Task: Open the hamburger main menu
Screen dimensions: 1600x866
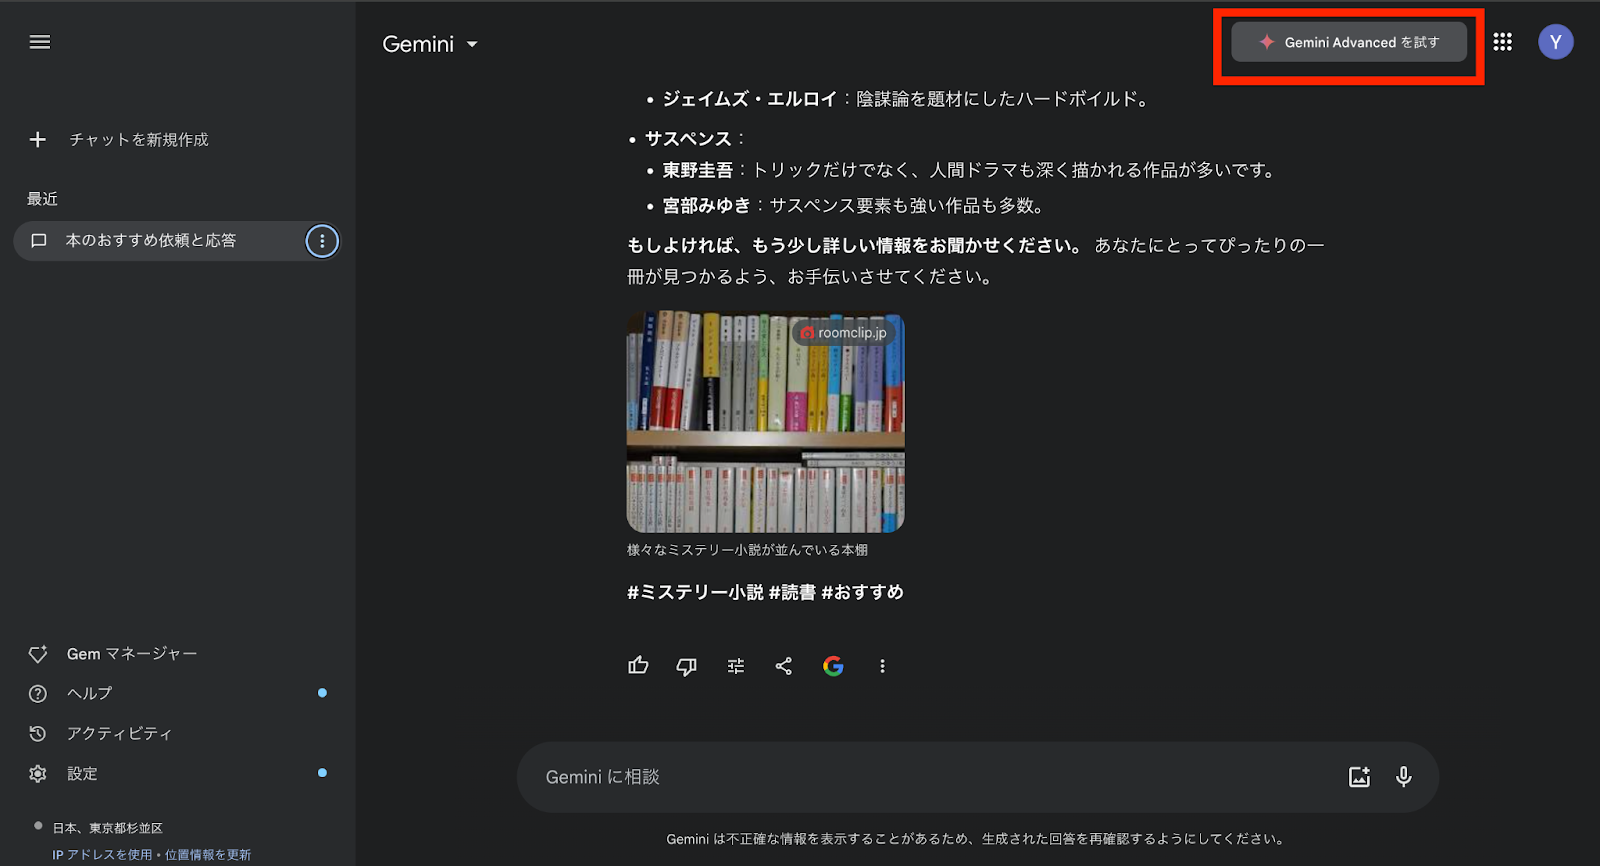Action: click(40, 42)
